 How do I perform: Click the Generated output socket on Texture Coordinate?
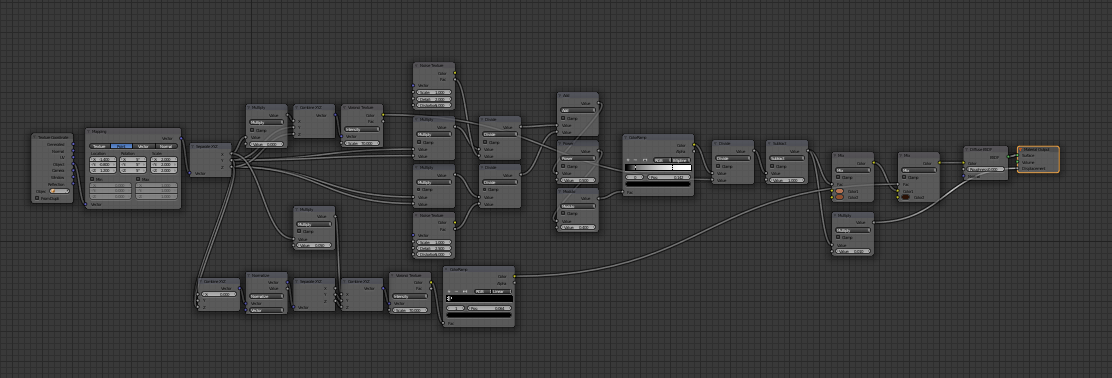pyautogui.click(x=73, y=144)
